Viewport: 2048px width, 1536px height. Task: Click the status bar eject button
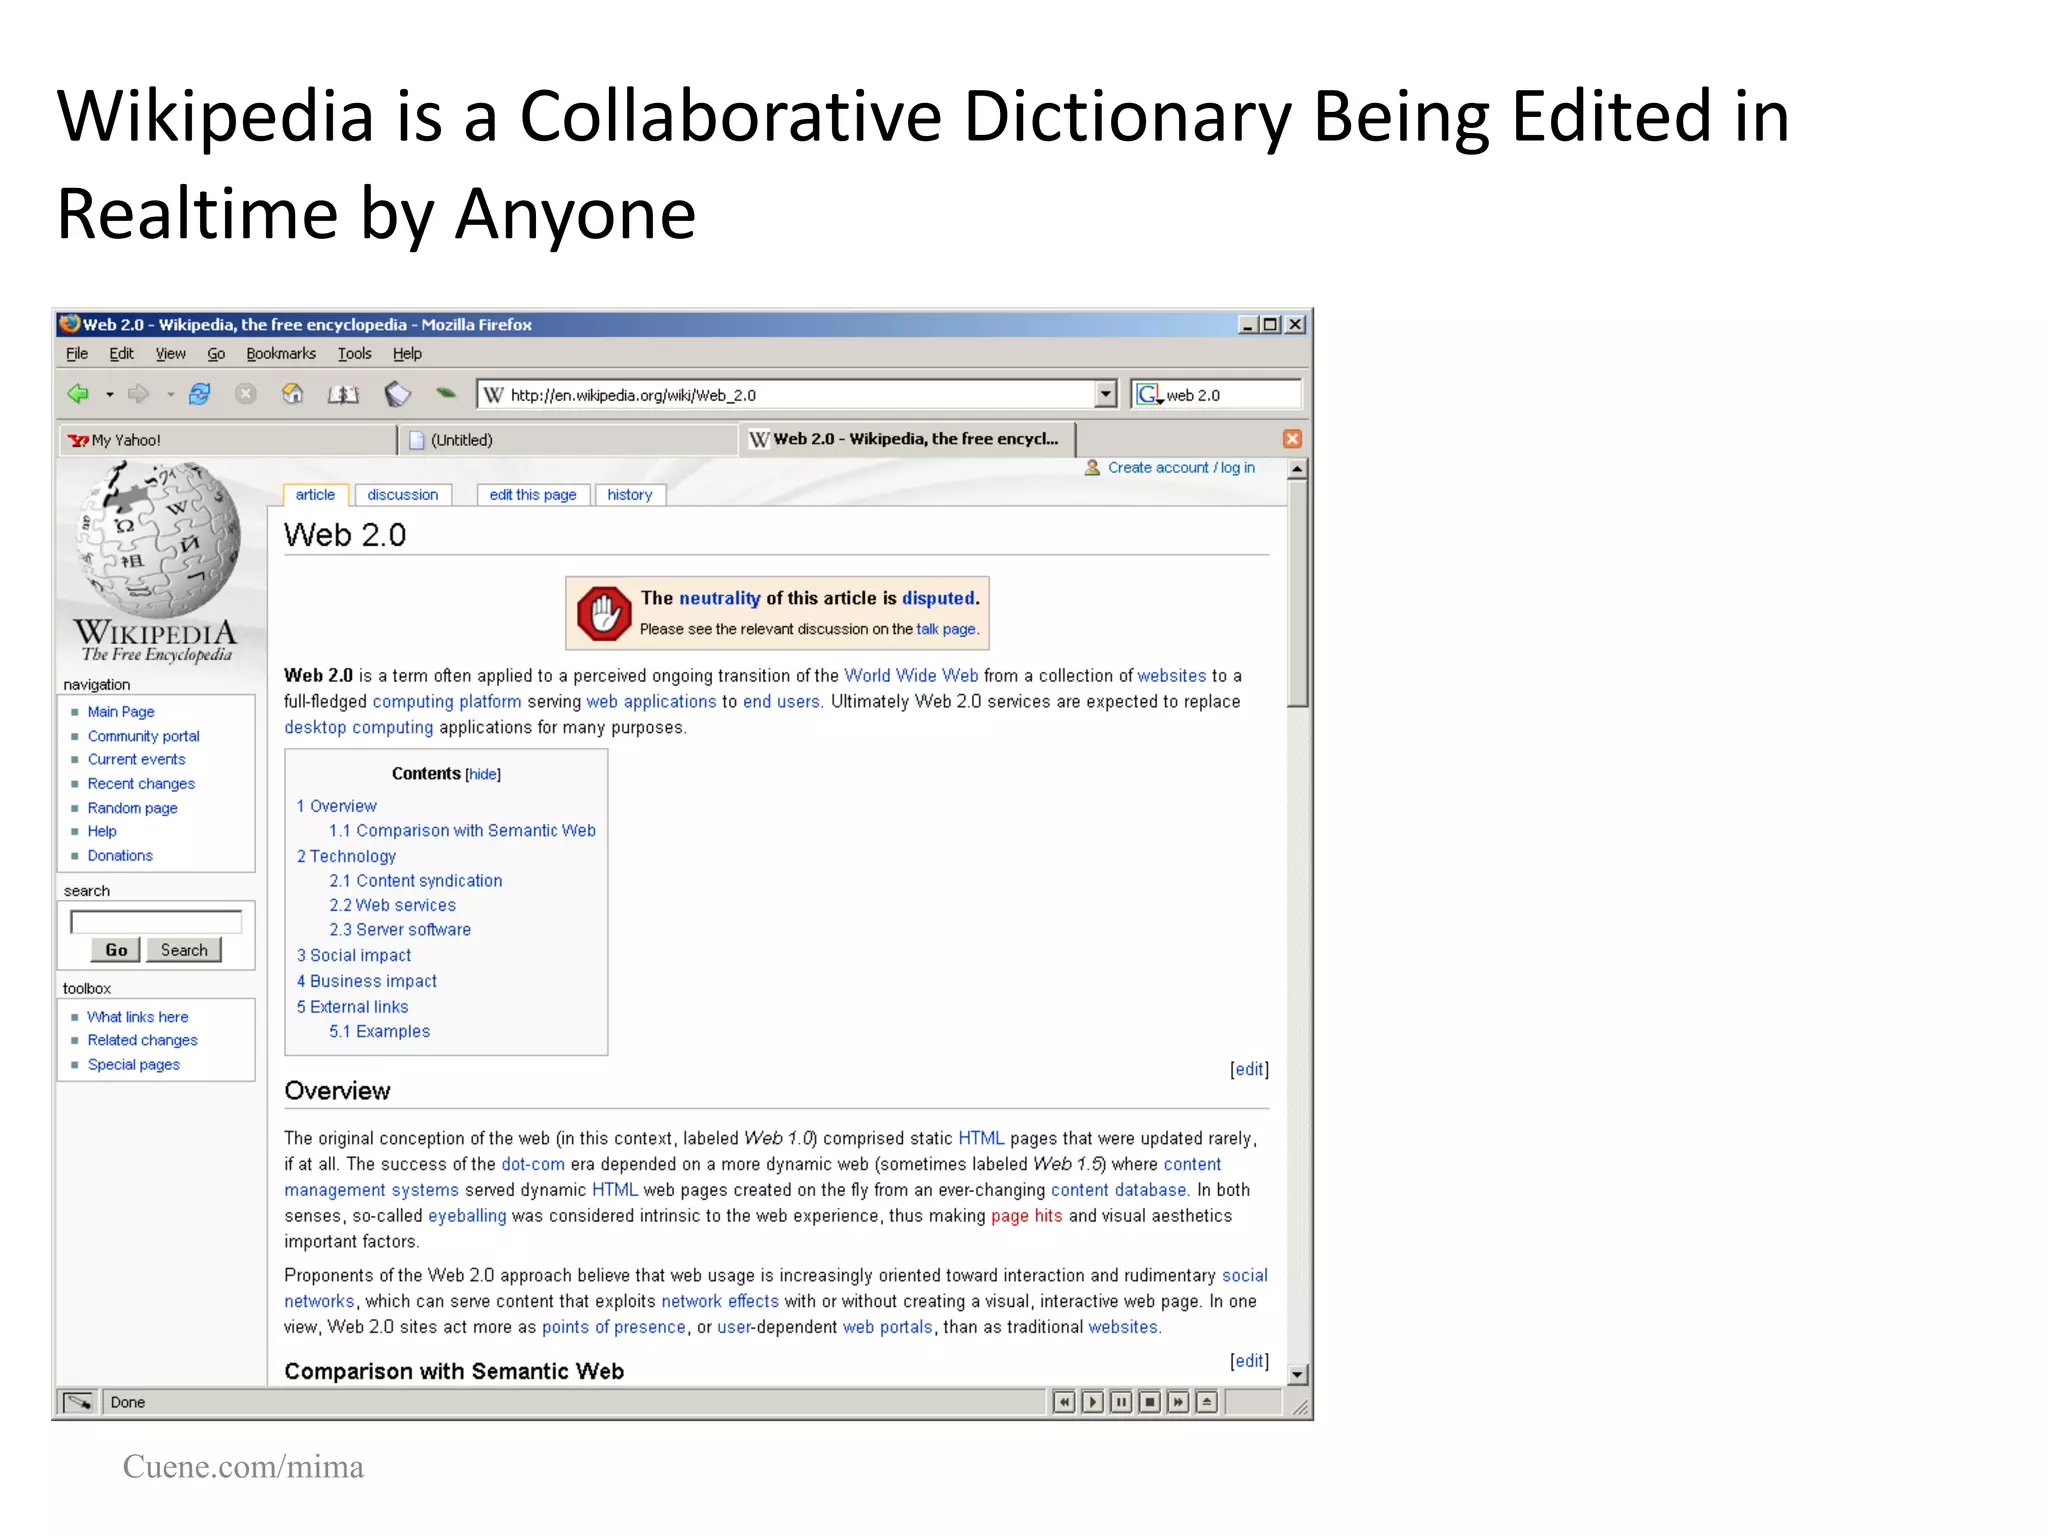1207,1402
